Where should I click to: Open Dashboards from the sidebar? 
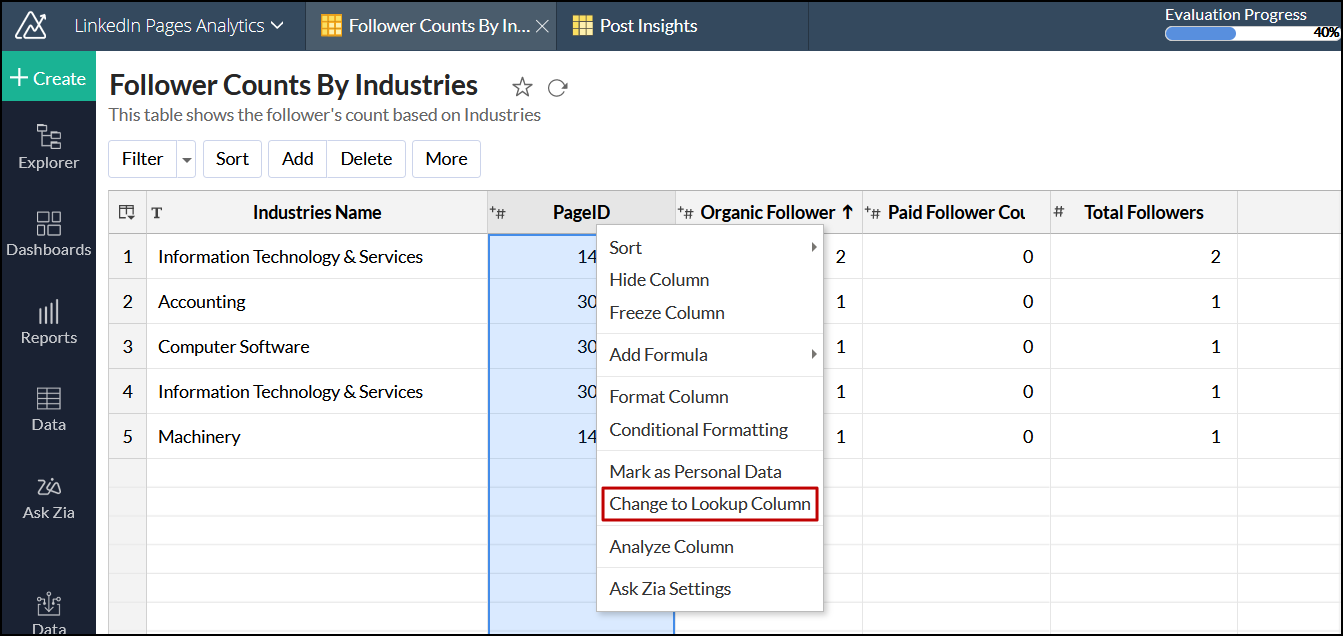coord(48,233)
